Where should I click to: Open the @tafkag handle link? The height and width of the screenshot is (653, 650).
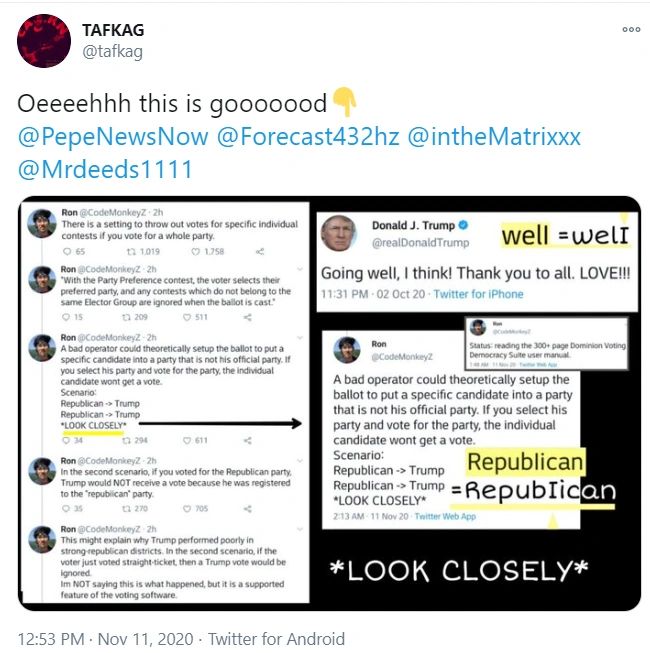(112, 52)
